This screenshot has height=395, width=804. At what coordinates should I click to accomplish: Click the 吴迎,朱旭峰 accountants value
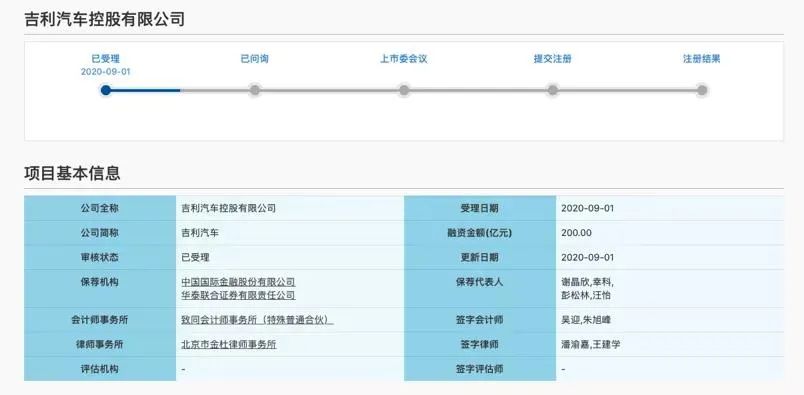pyautogui.click(x=586, y=320)
